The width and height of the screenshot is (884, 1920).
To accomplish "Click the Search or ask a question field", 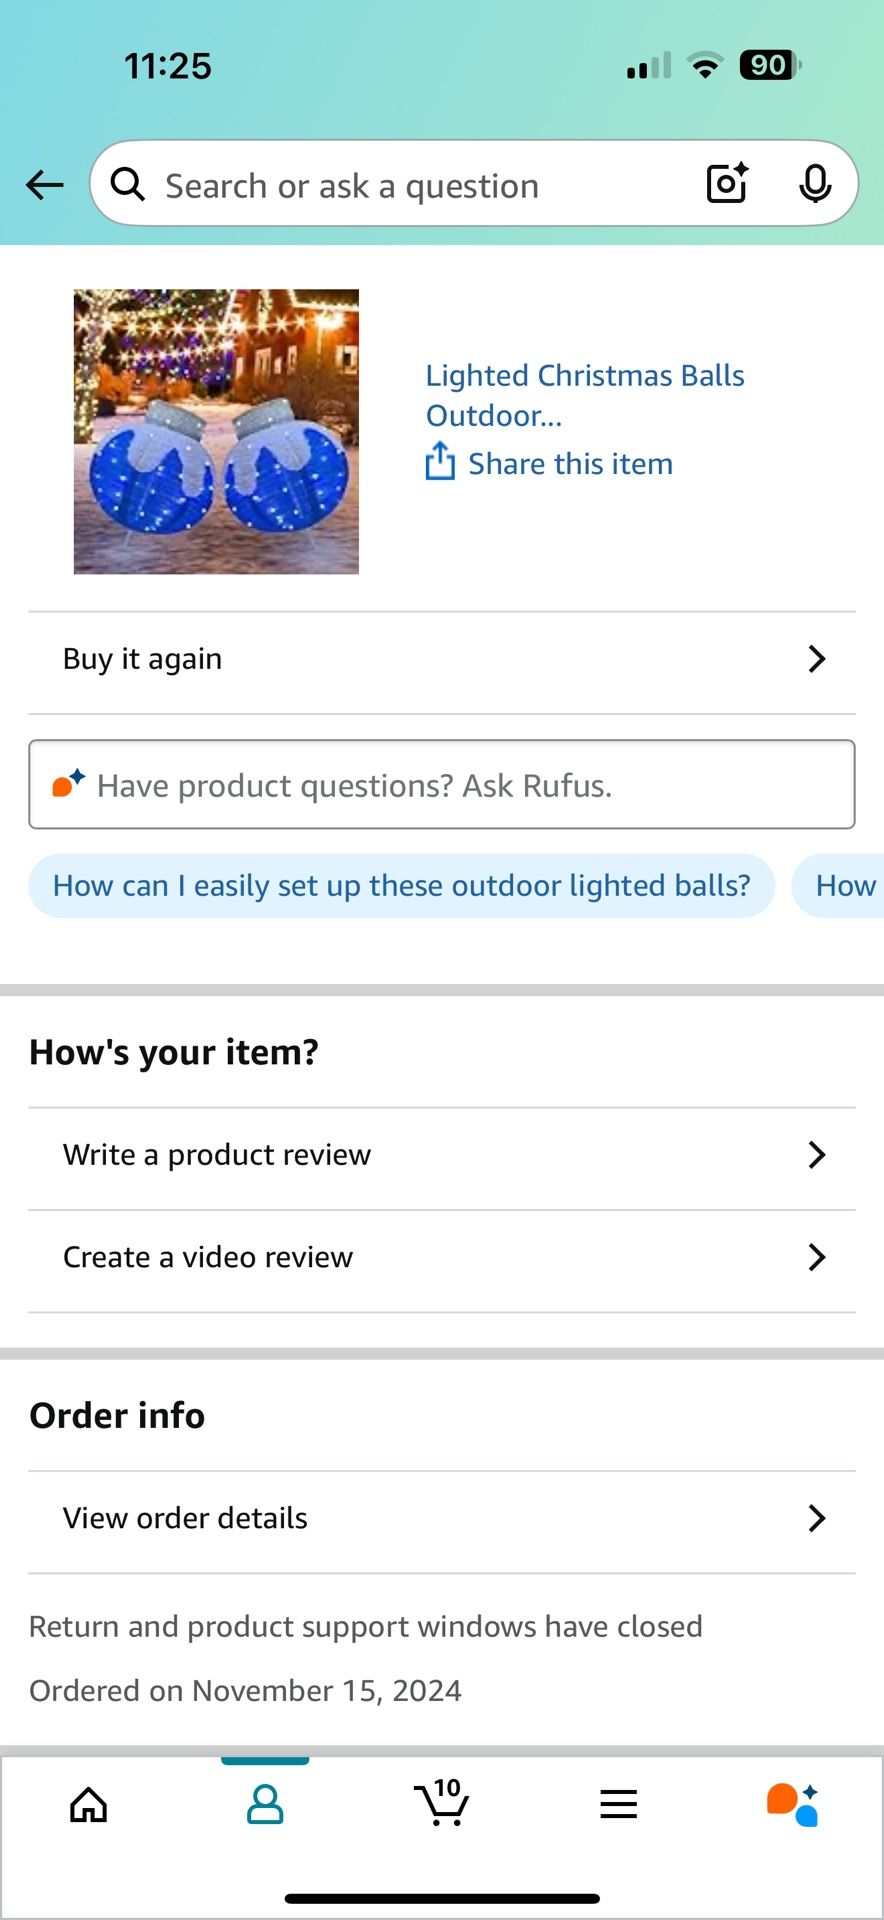I will [x=400, y=186].
